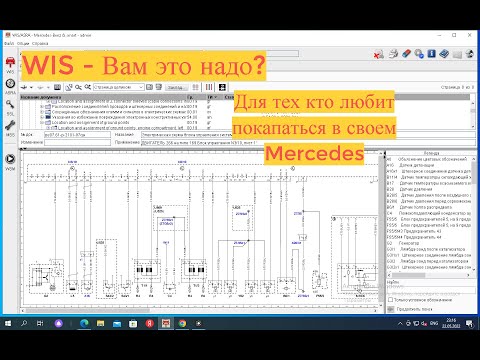Toggle the 'Только условное обозначение' checkbox

(390, 300)
